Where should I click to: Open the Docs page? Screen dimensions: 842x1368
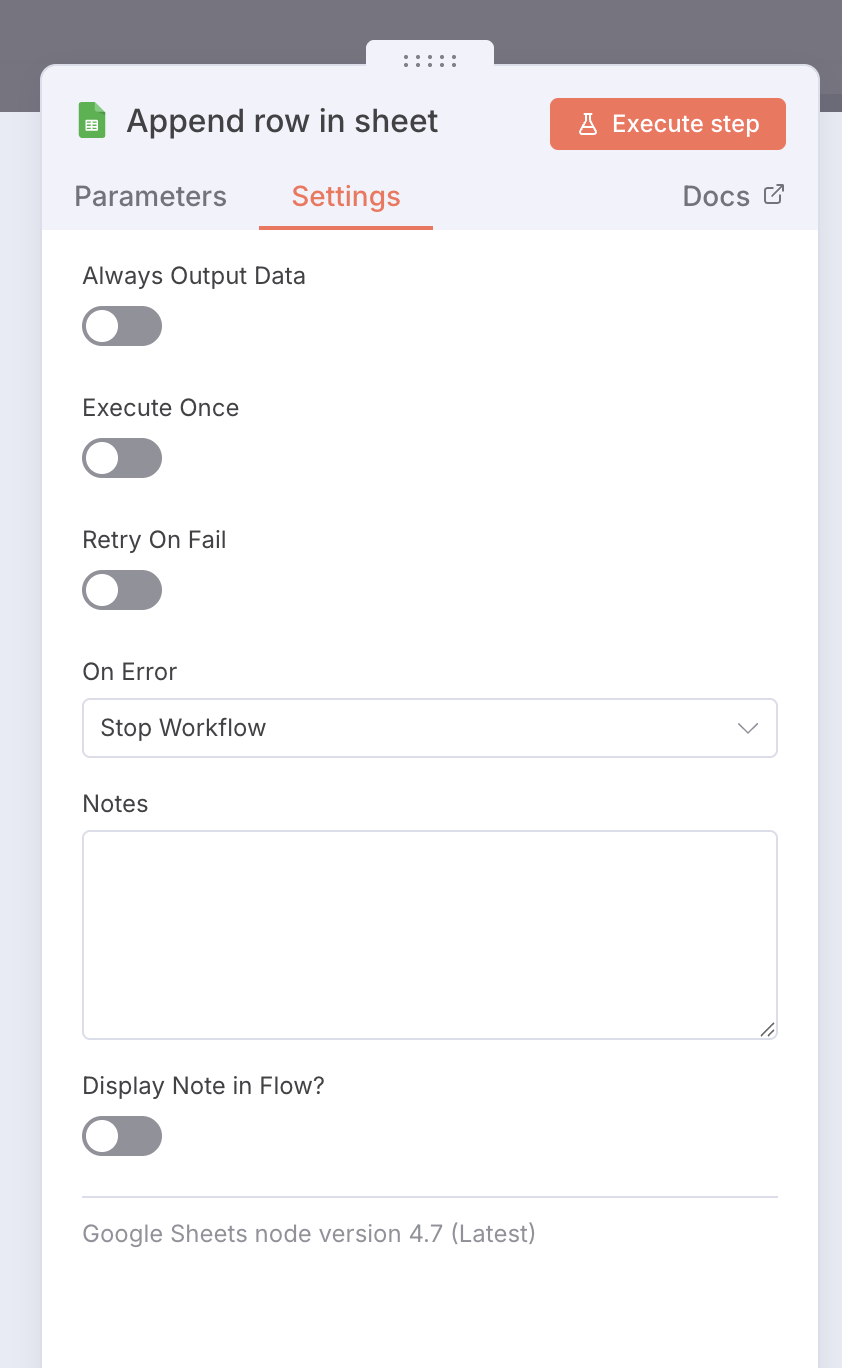716,196
